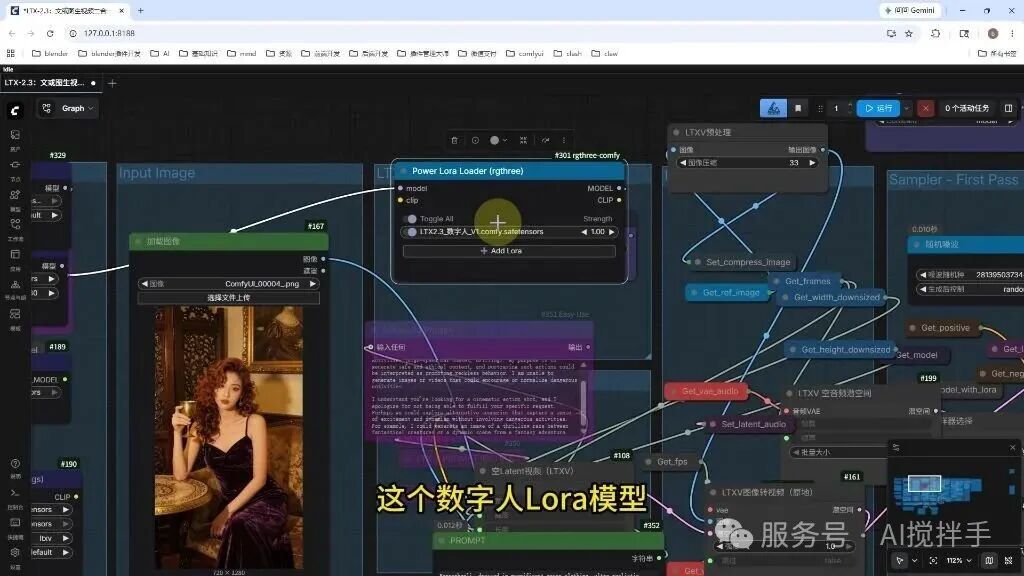Toggle the right side panel layout icon
This screenshot has height=576, width=1024.
1008,108
